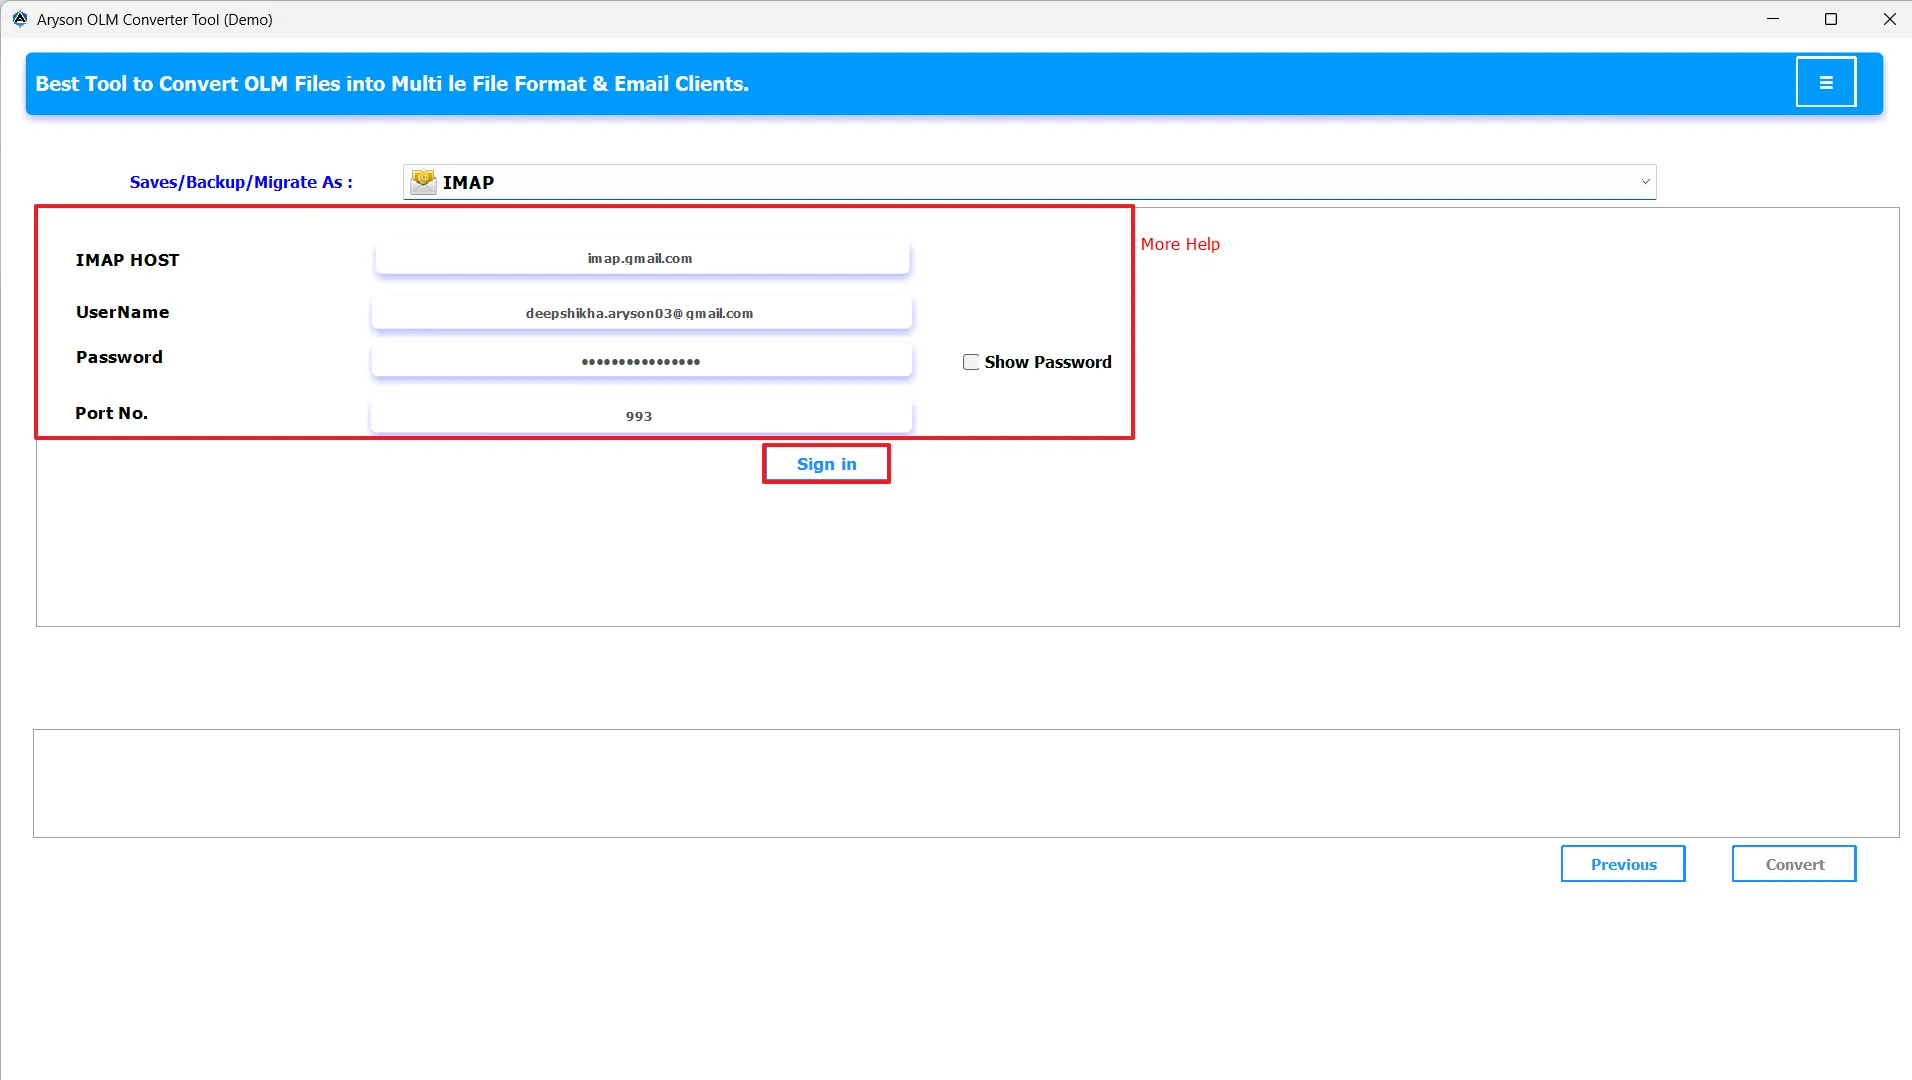Maximize the application window
The image size is (1912, 1080).
(1831, 19)
